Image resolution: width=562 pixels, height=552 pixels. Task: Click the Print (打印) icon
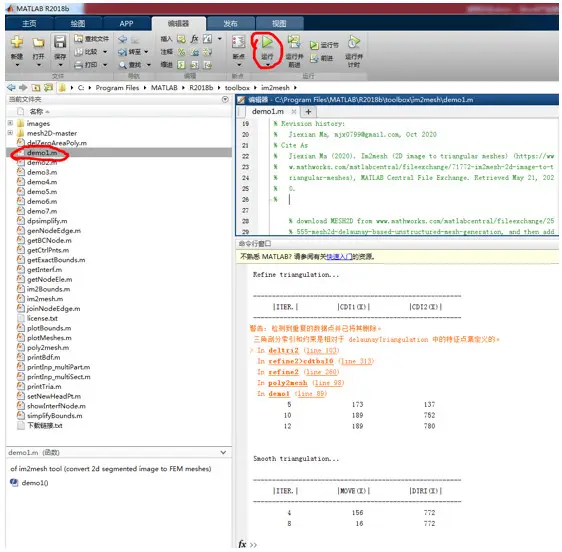pos(78,65)
